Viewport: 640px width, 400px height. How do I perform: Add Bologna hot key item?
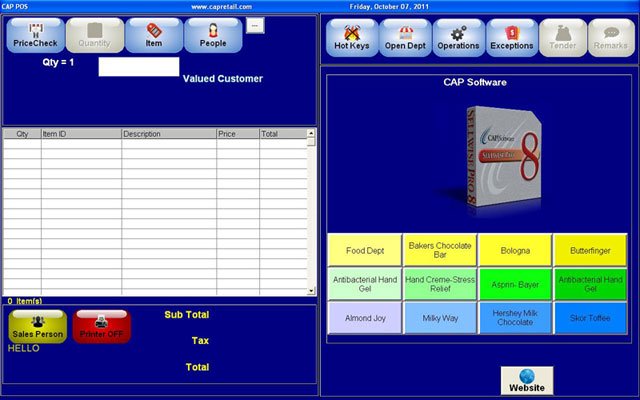(x=515, y=250)
